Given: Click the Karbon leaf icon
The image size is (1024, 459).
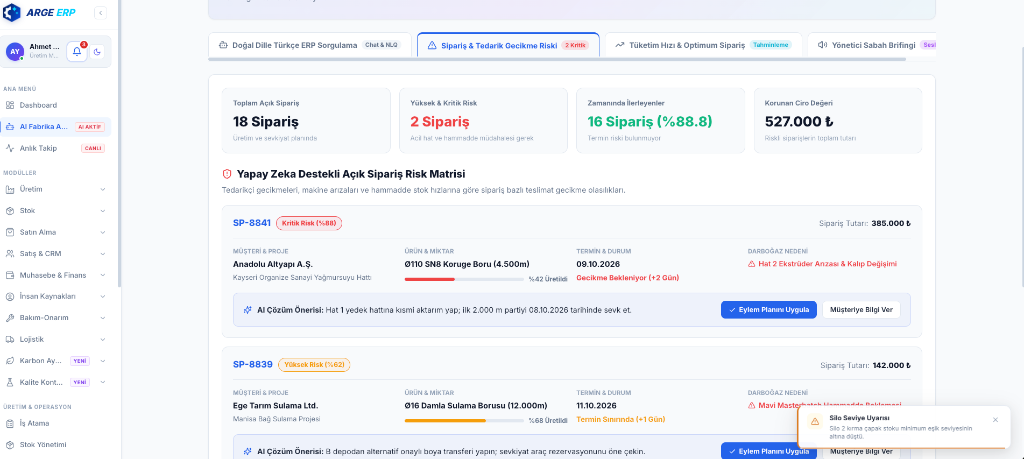Looking at the screenshot, I should [x=10, y=360].
